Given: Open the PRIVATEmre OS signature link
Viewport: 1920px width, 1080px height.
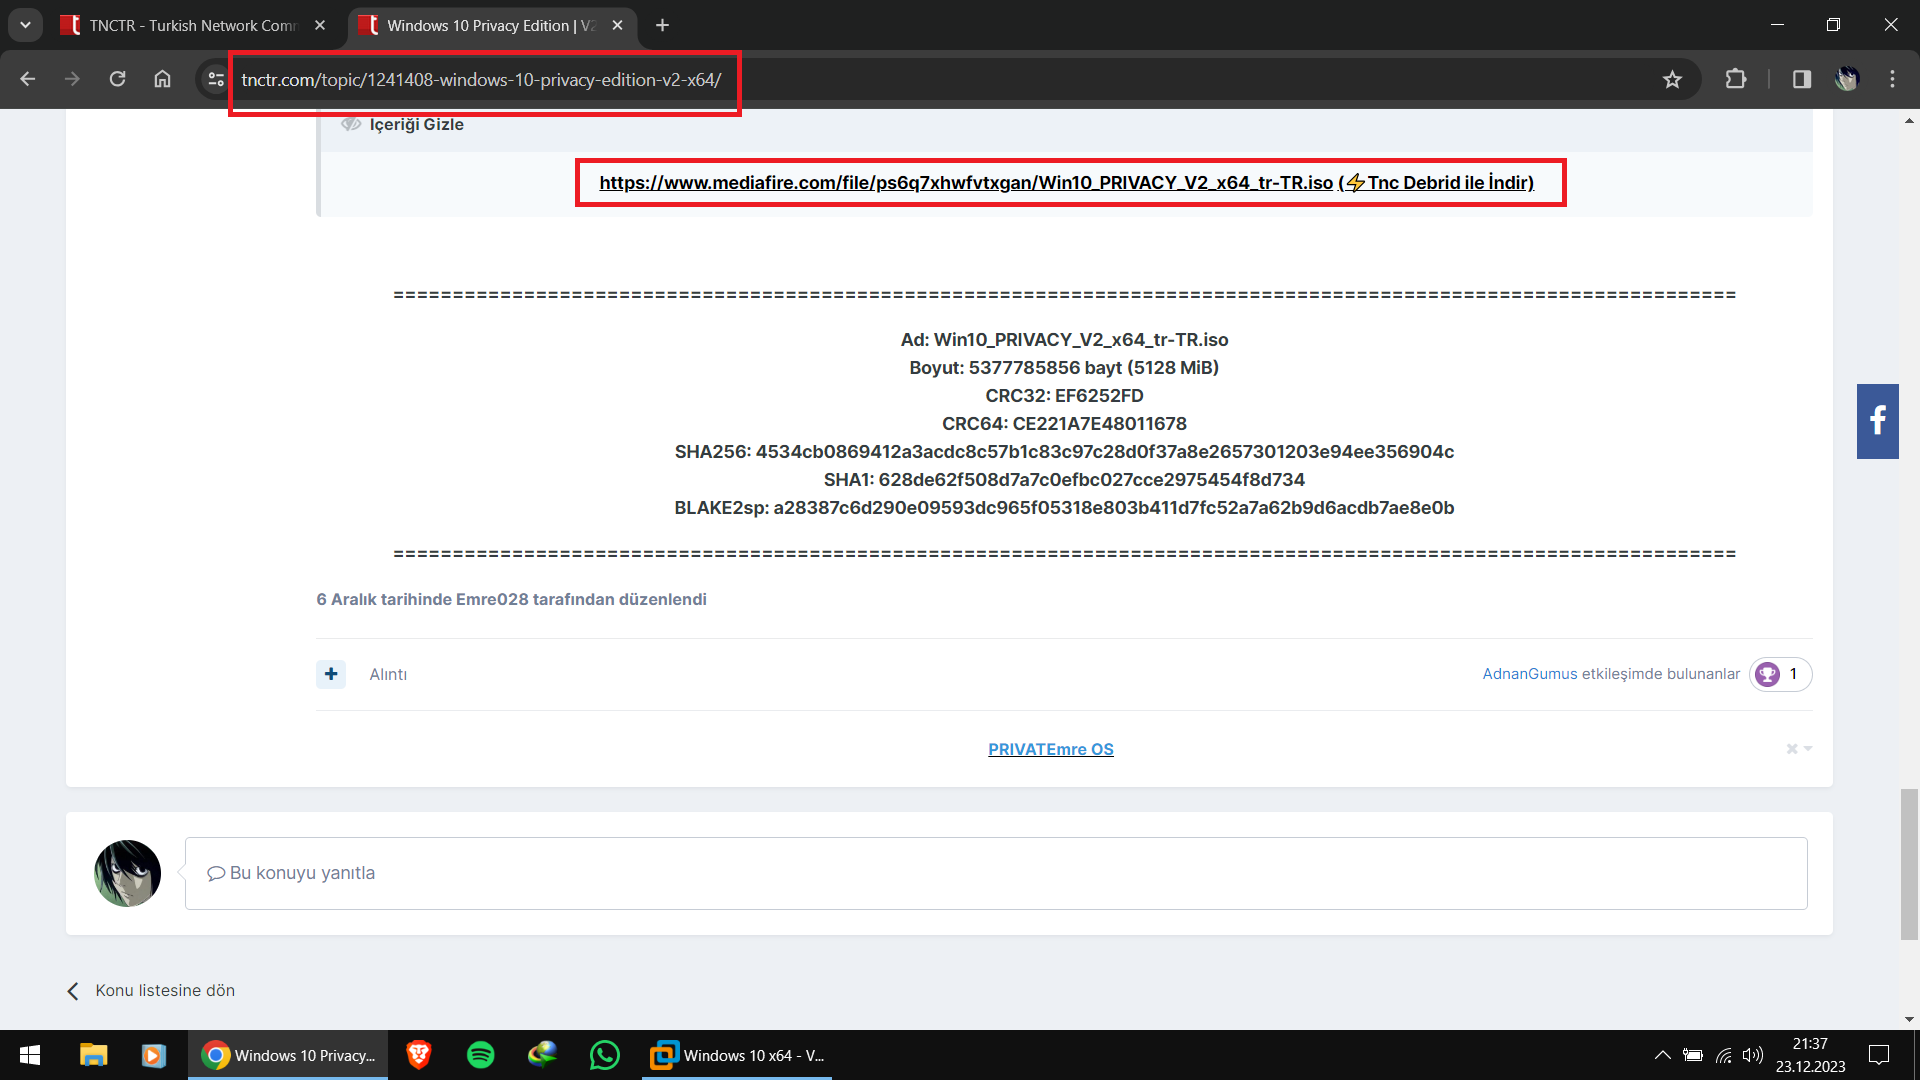Looking at the screenshot, I should pyautogui.click(x=1050, y=749).
